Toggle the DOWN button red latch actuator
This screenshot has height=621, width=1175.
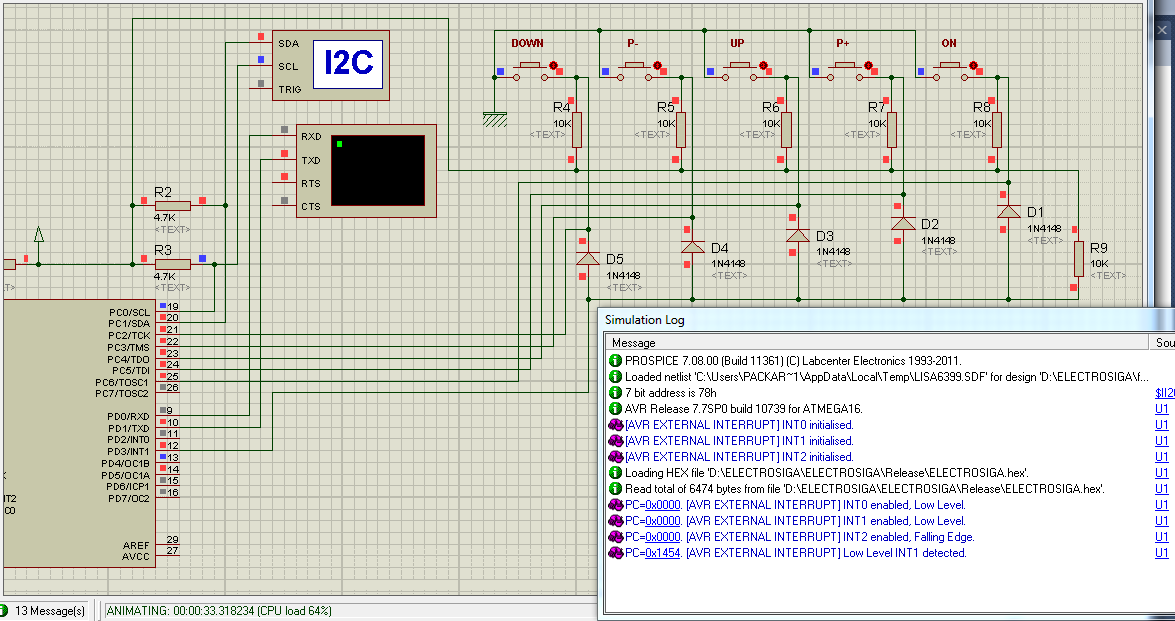(553, 66)
